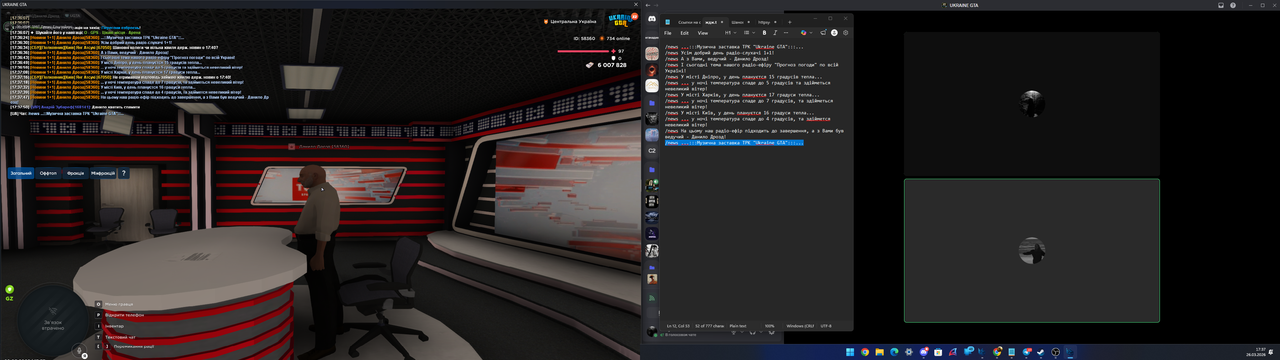Select the upper participant avatar in call
Image resolution: width=1280 pixels, height=360 pixels.
[1032, 103]
